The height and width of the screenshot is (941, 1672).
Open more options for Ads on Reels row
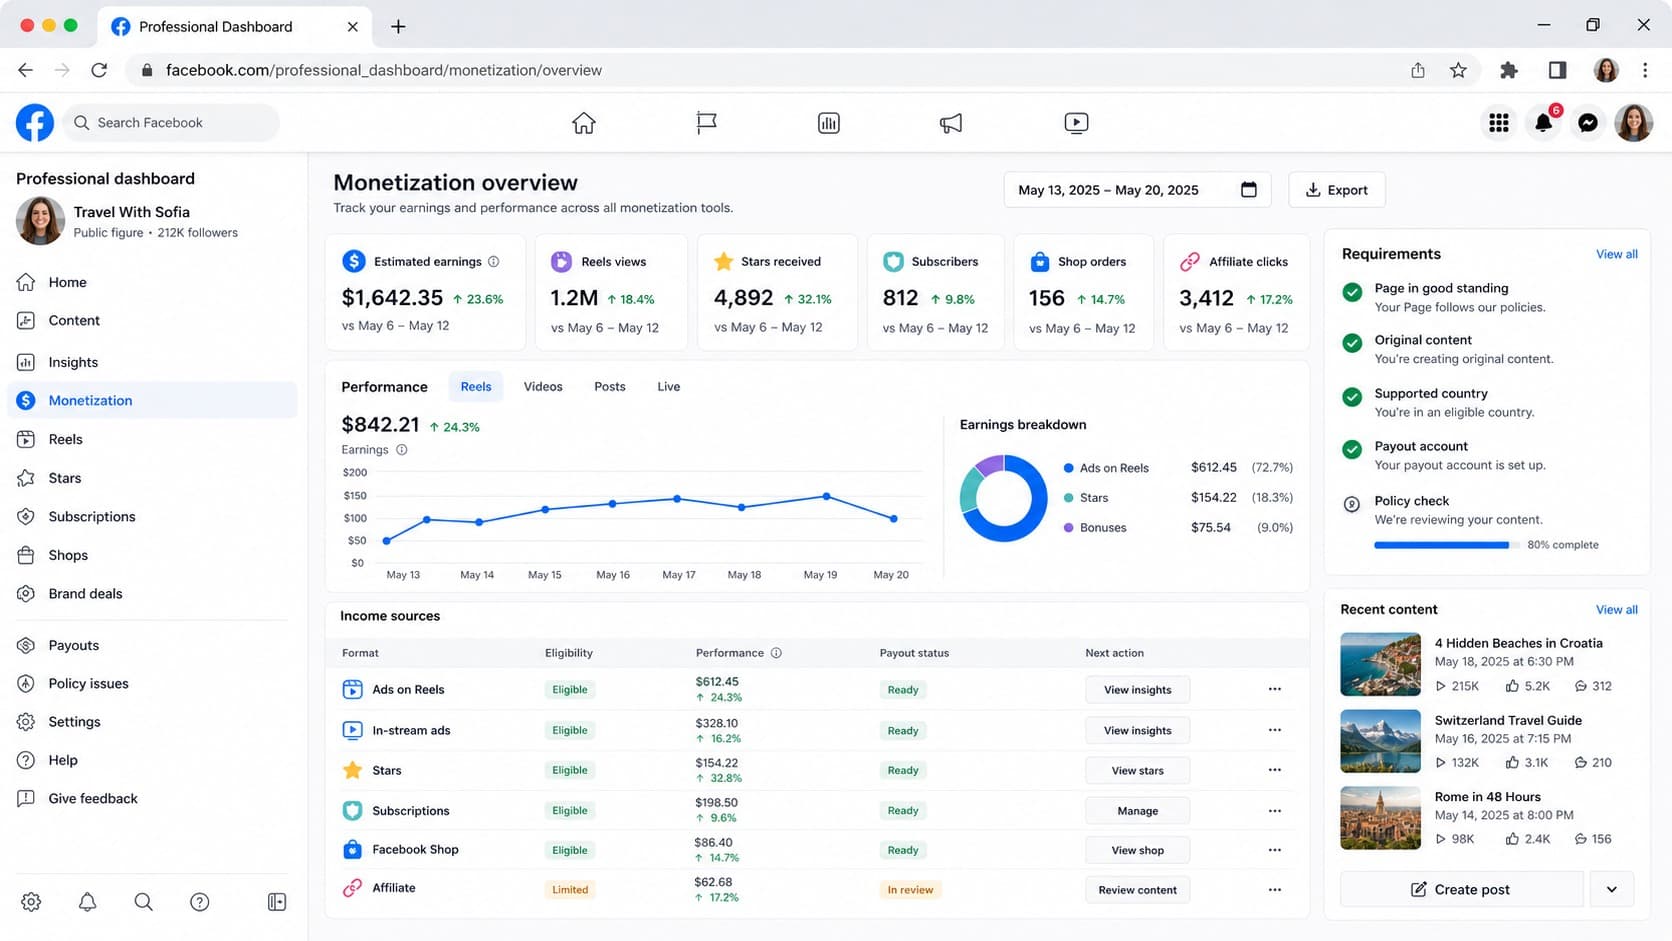pyautogui.click(x=1274, y=689)
